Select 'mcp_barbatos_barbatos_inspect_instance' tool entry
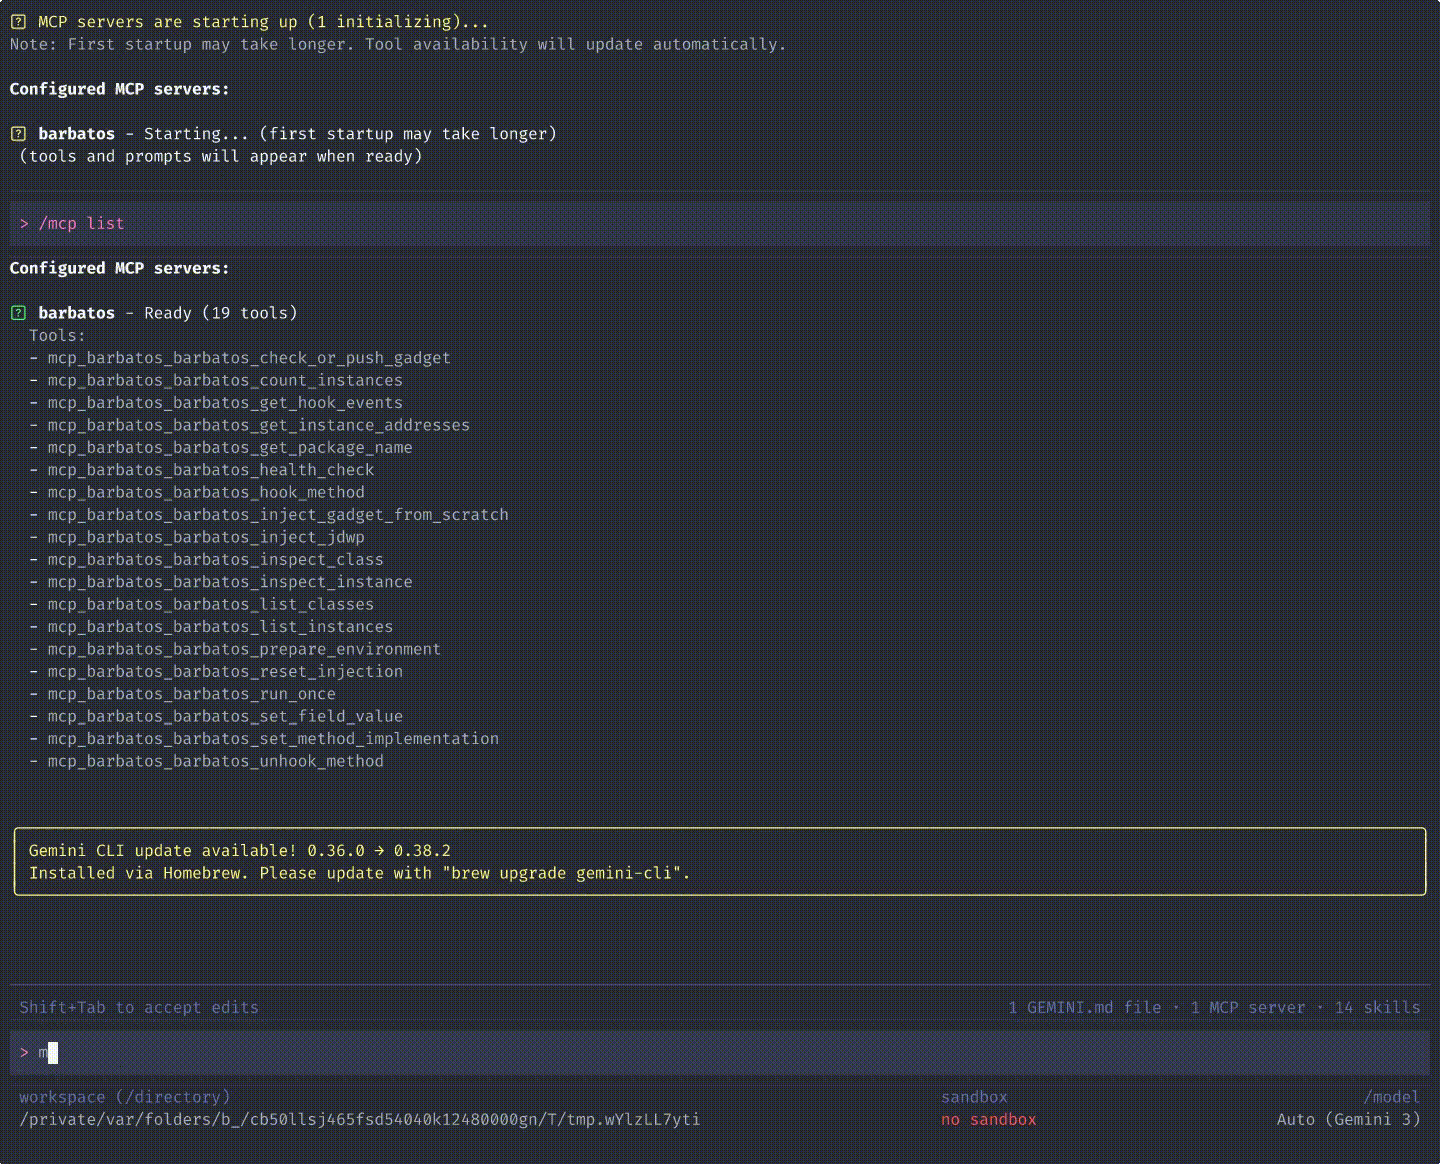The image size is (1440, 1164). tap(230, 581)
